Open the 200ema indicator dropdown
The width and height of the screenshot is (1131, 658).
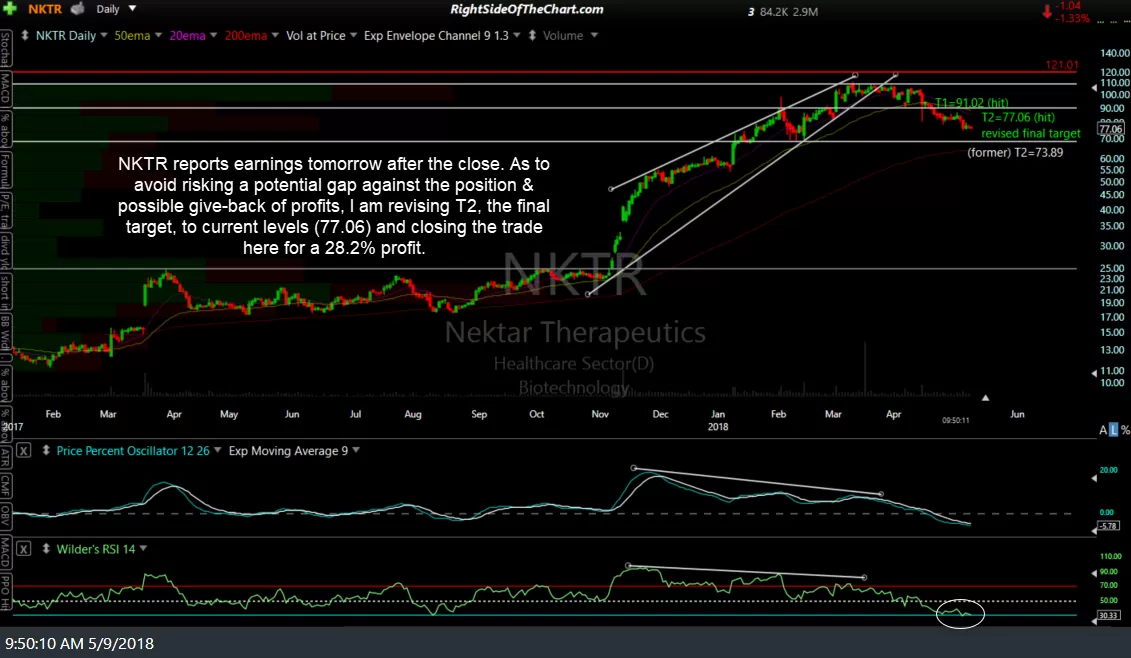tap(275, 35)
